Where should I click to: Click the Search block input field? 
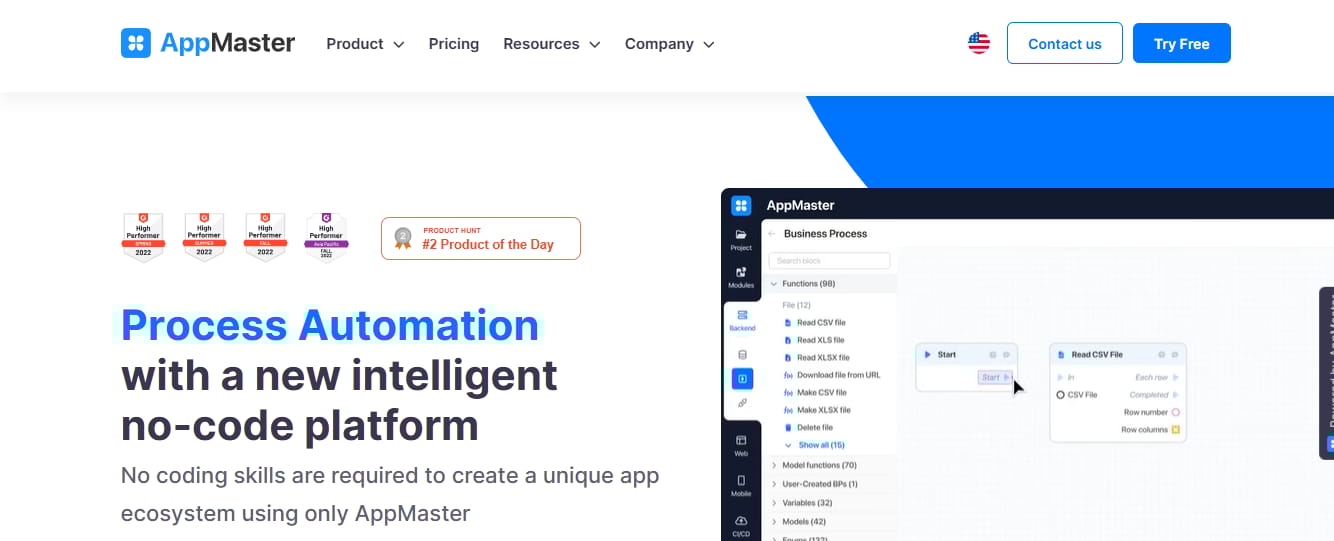(x=829, y=261)
